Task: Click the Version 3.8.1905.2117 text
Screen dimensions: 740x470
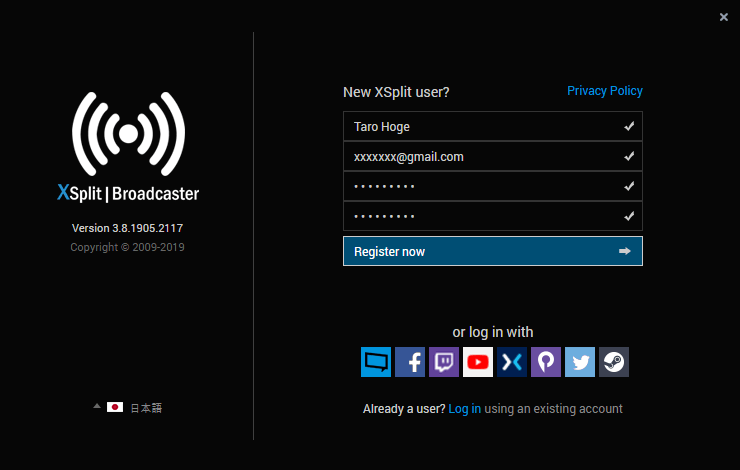Action: [127, 228]
